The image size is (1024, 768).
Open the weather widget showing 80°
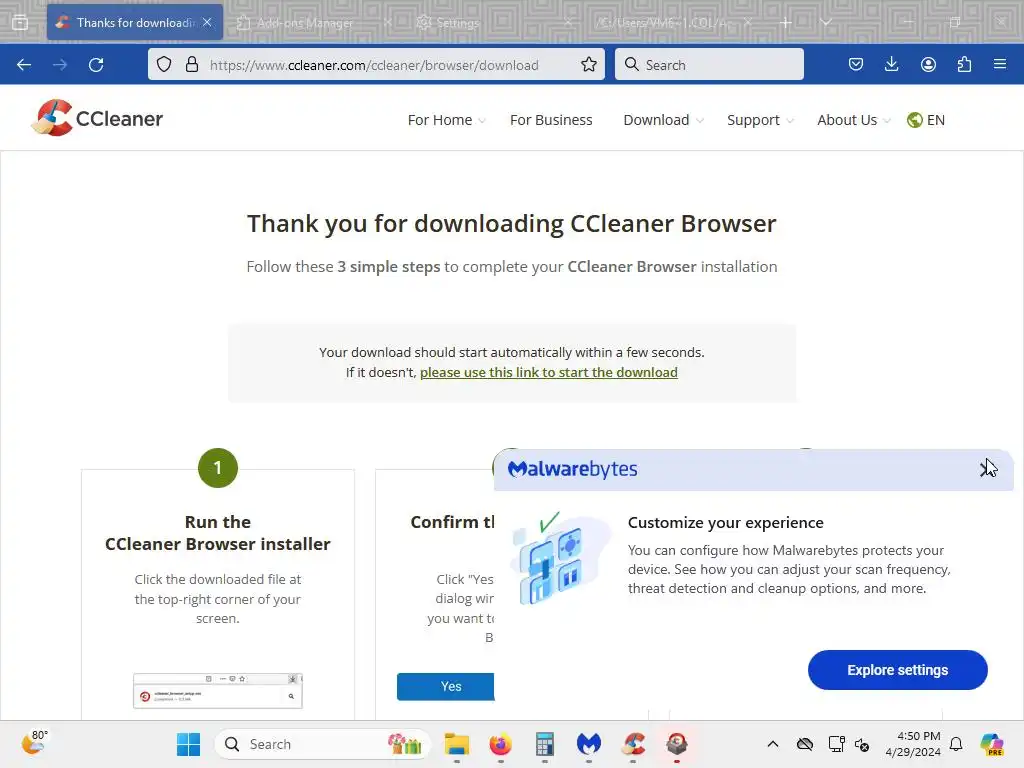[x=34, y=743]
